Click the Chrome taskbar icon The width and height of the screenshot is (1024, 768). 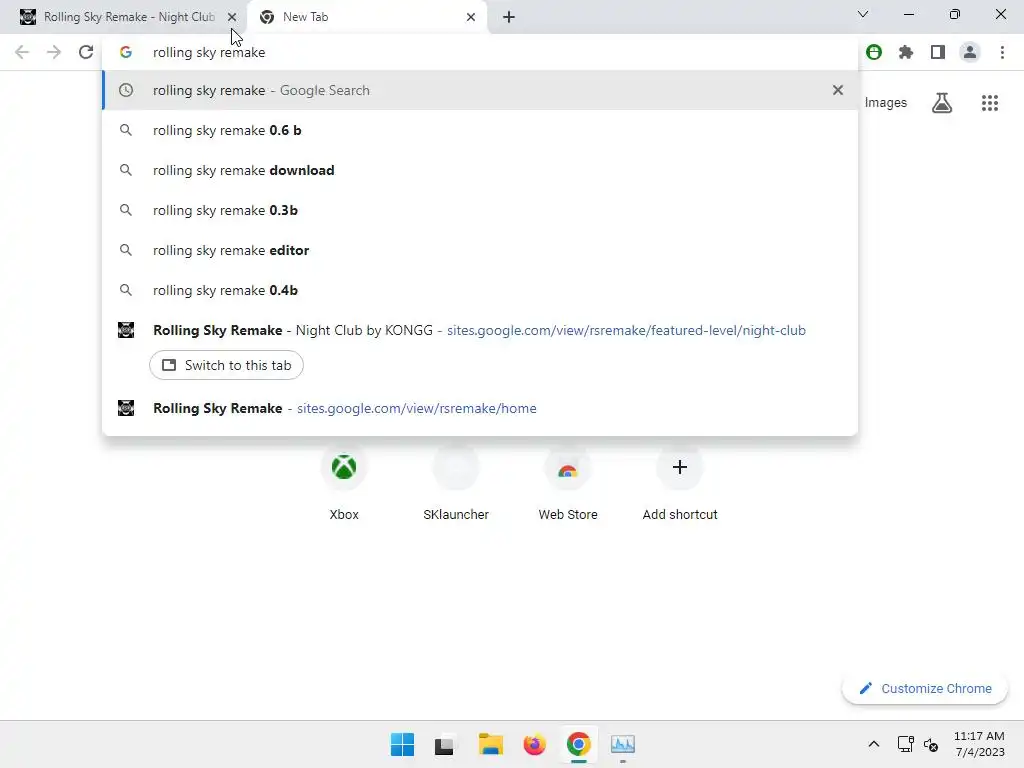(579, 744)
